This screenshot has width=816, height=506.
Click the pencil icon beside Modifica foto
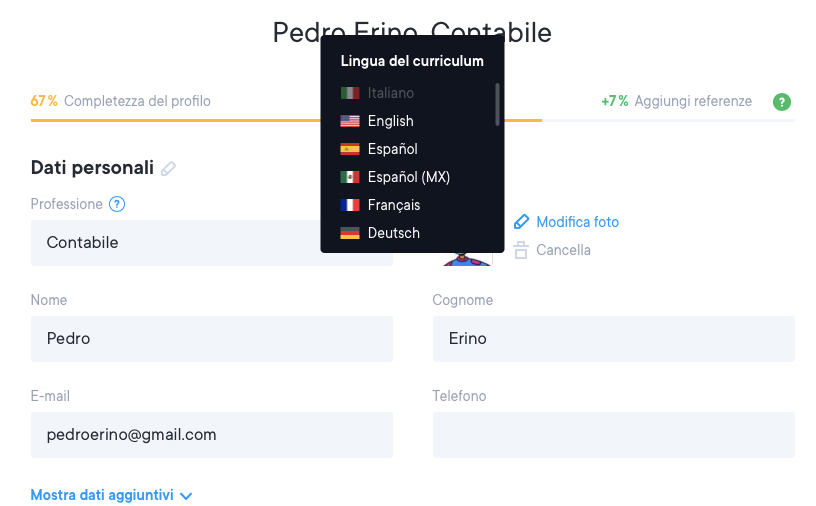point(521,222)
